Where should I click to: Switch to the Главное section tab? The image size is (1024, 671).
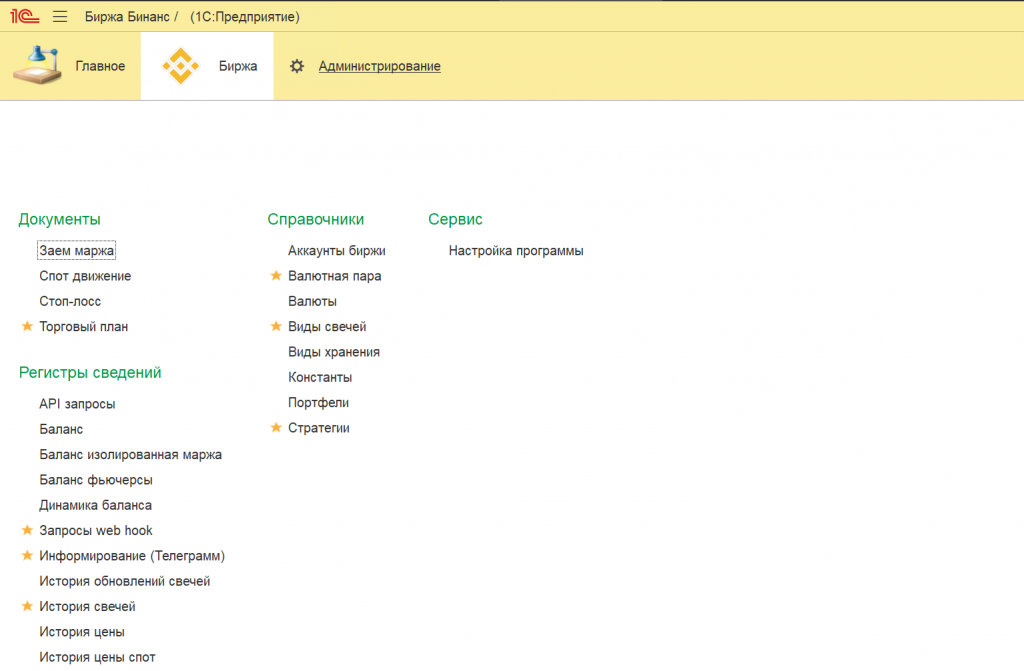pyautogui.click(x=70, y=66)
